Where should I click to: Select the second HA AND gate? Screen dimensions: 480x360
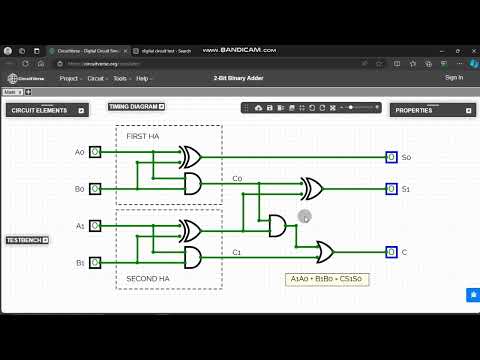pyautogui.click(x=193, y=257)
